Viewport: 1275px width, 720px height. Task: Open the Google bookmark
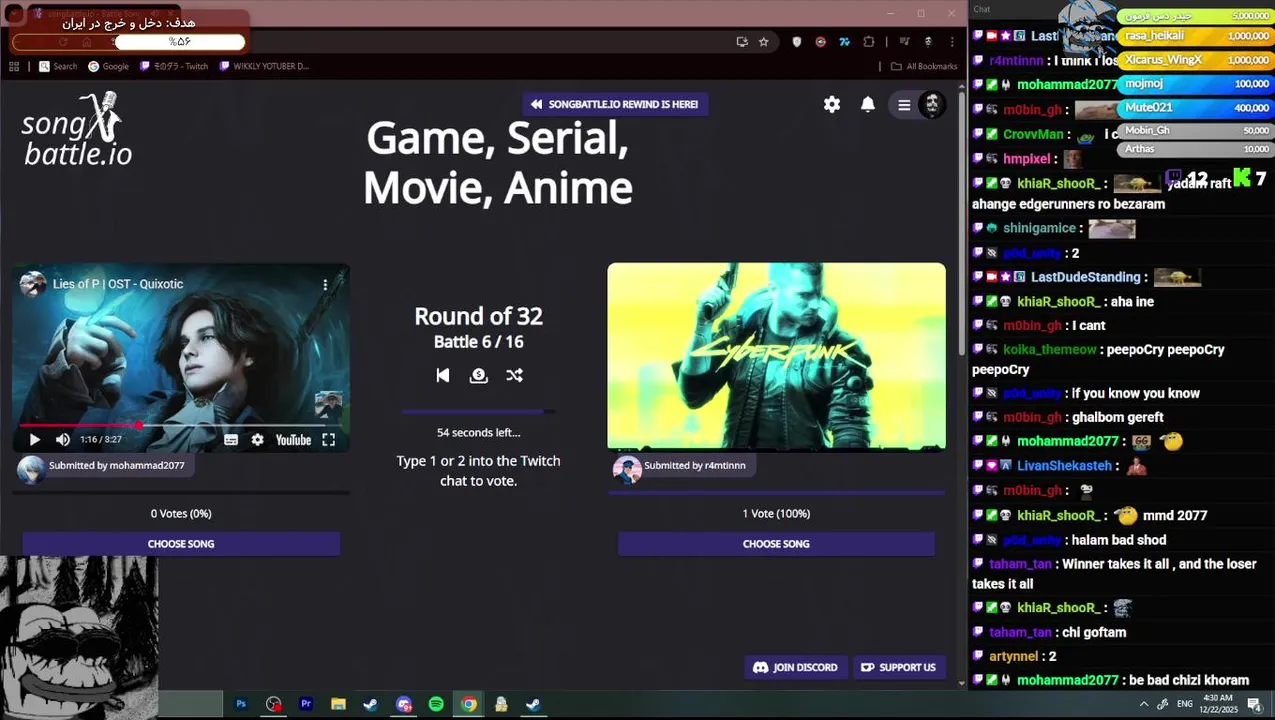pyautogui.click(x=109, y=66)
